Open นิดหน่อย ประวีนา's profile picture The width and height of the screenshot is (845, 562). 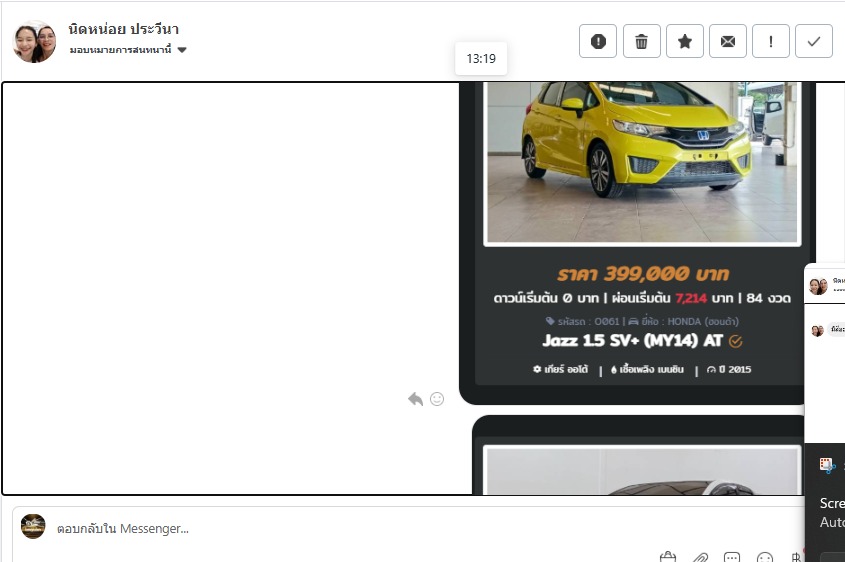coord(34,42)
